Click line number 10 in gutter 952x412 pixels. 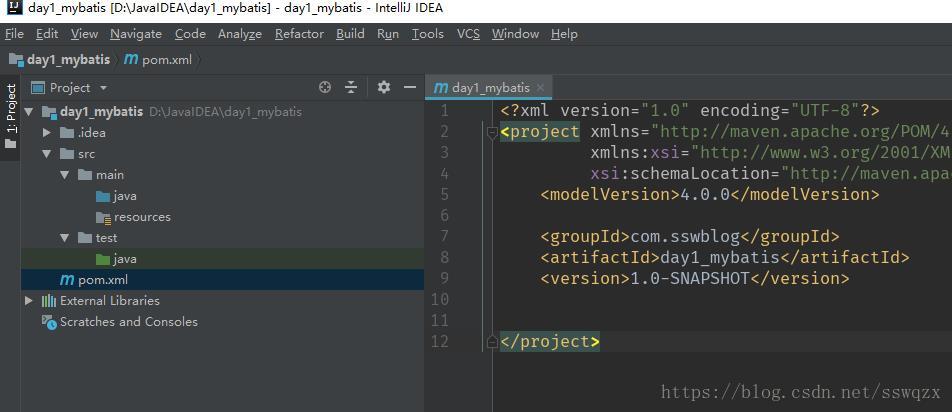pyautogui.click(x=440, y=300)
